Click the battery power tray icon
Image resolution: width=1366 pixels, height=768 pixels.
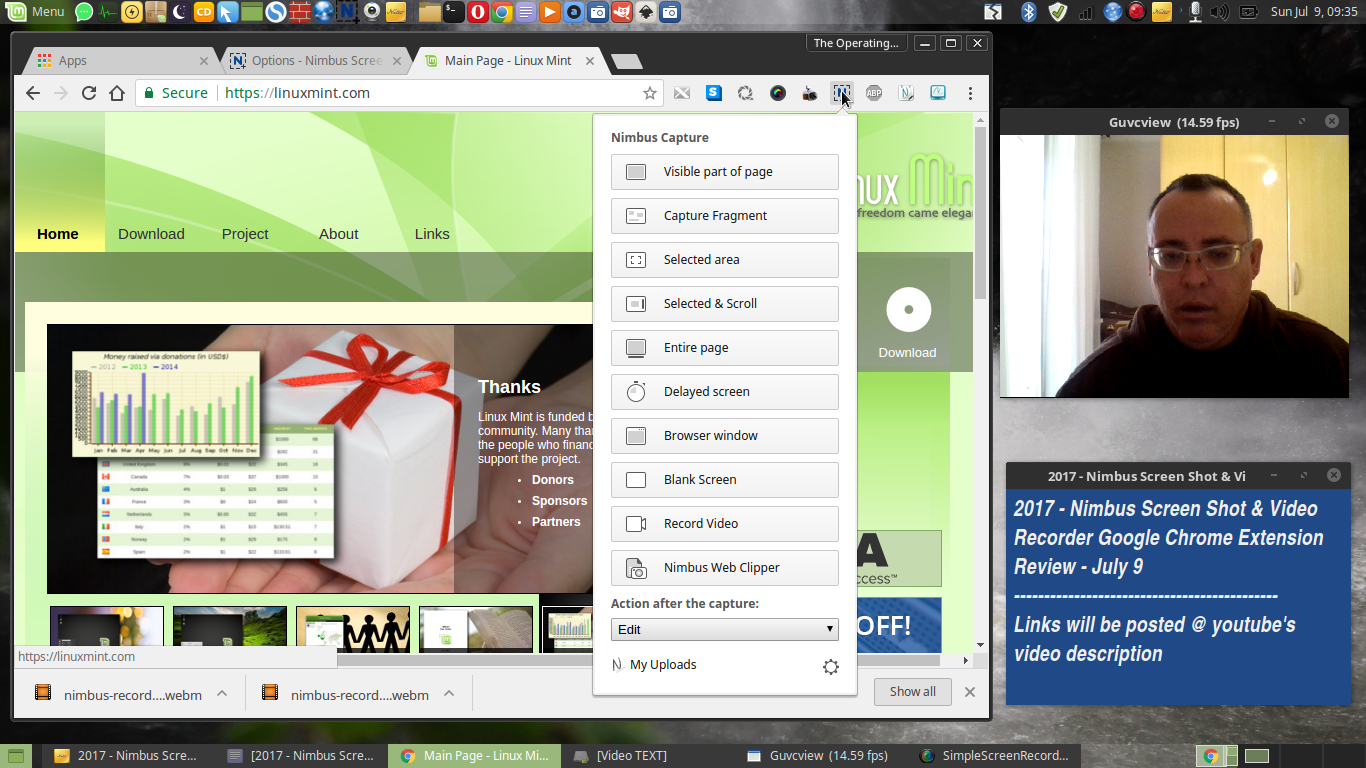pyautogui.click(x=1248, y=12)
